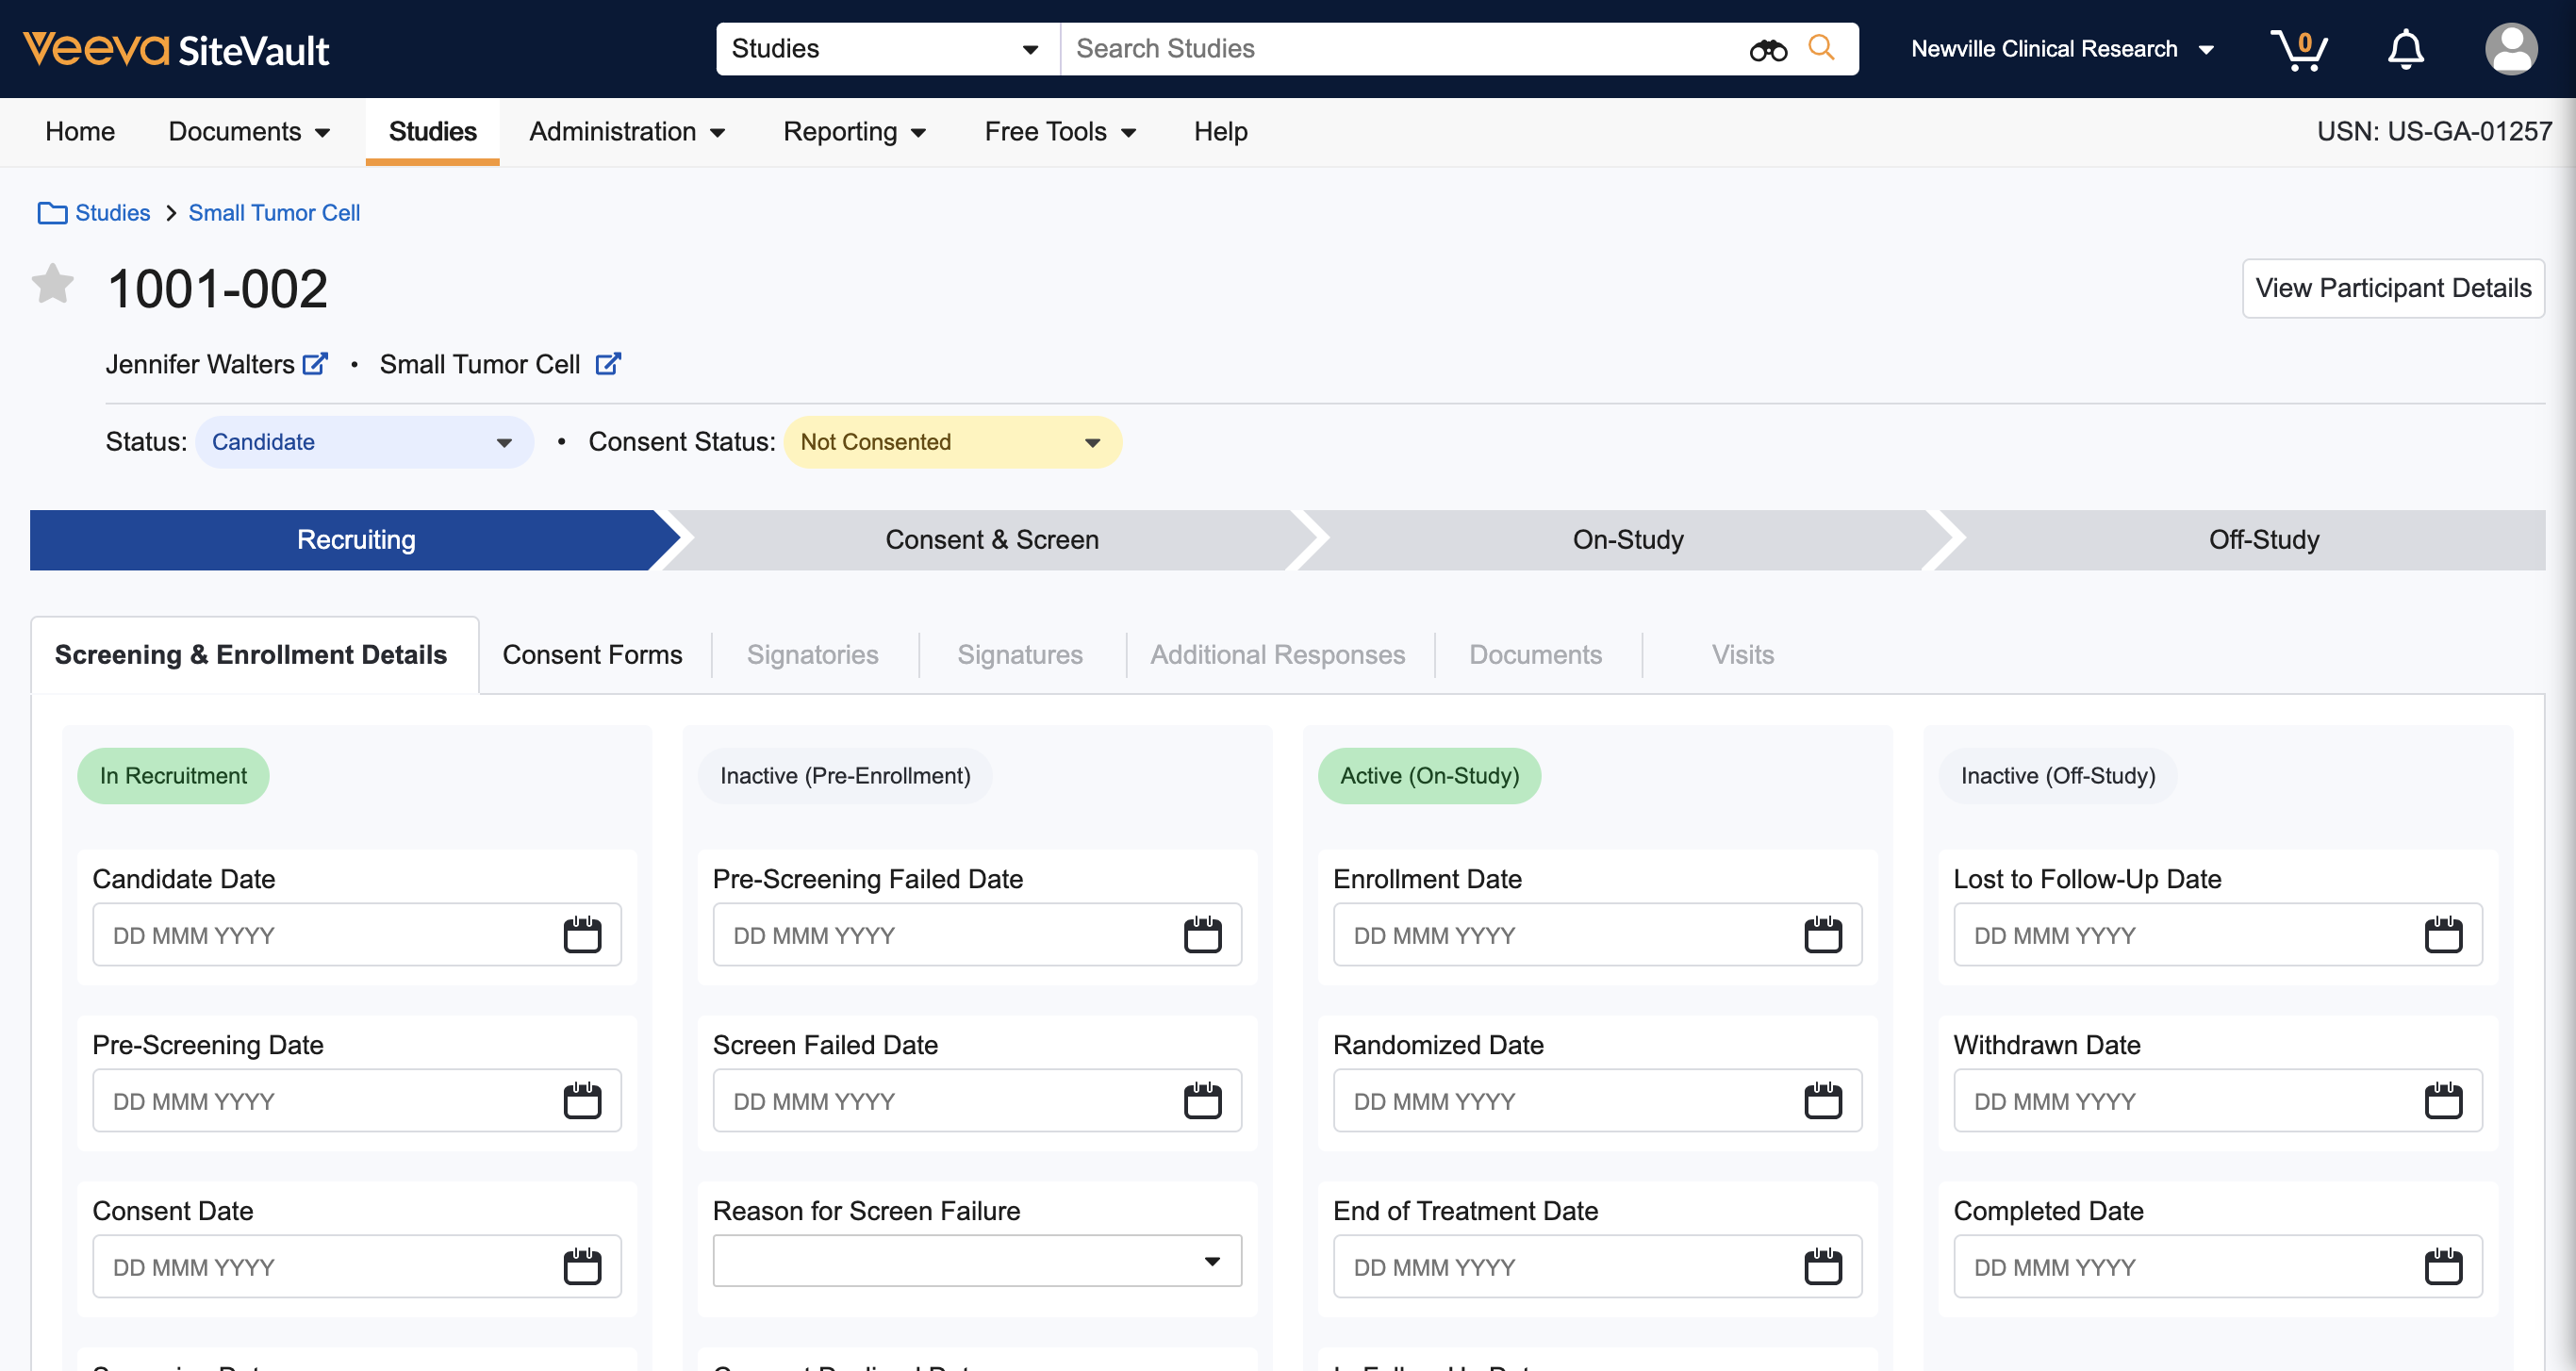
Task: Click the USN: US-GA-01257 text
Action: click(x=2434, y=132)
